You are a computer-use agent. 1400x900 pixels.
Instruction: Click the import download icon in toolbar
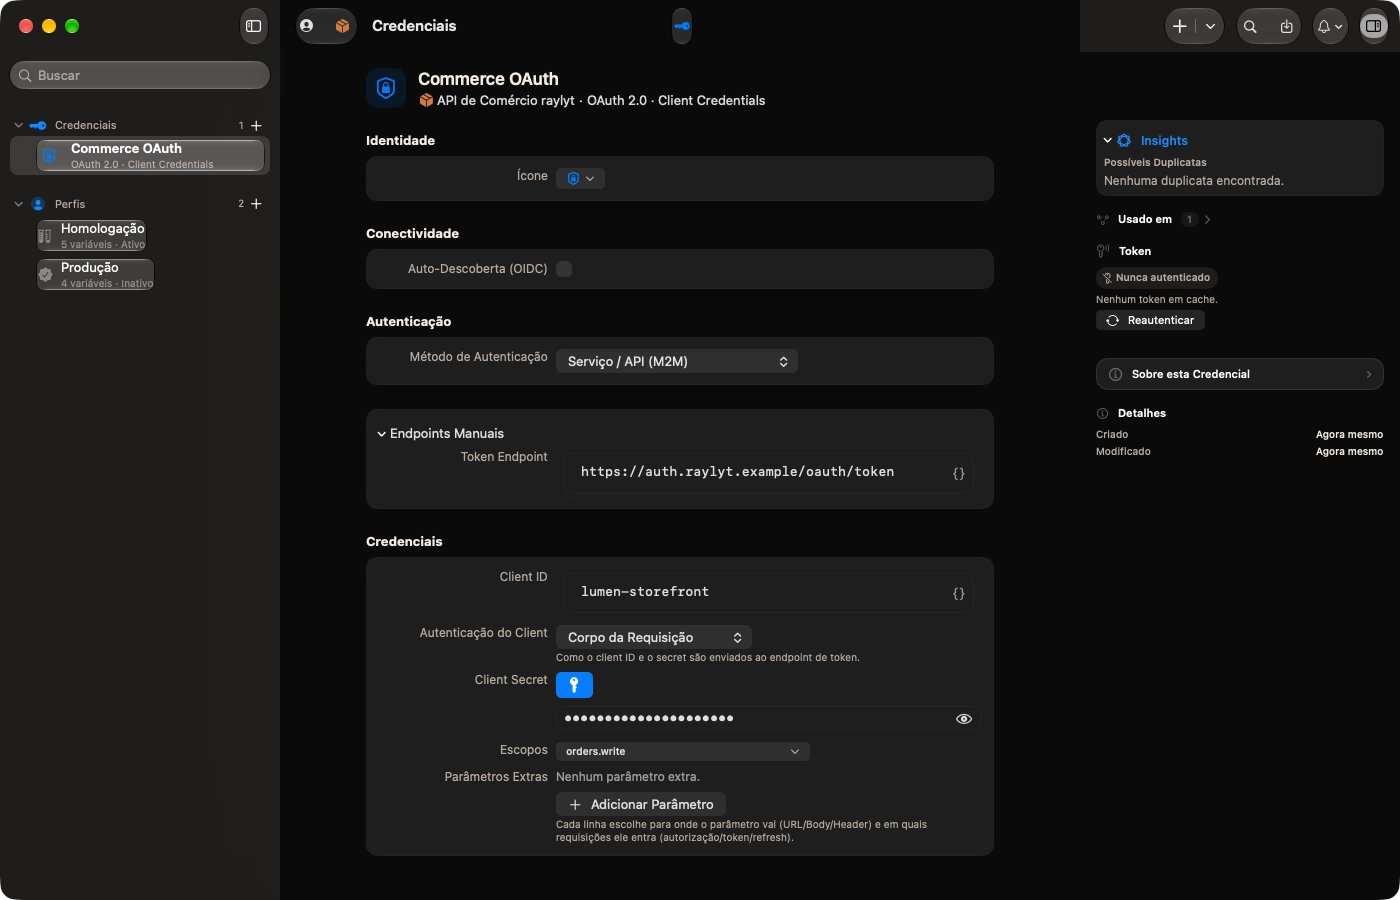(1286, 27)
